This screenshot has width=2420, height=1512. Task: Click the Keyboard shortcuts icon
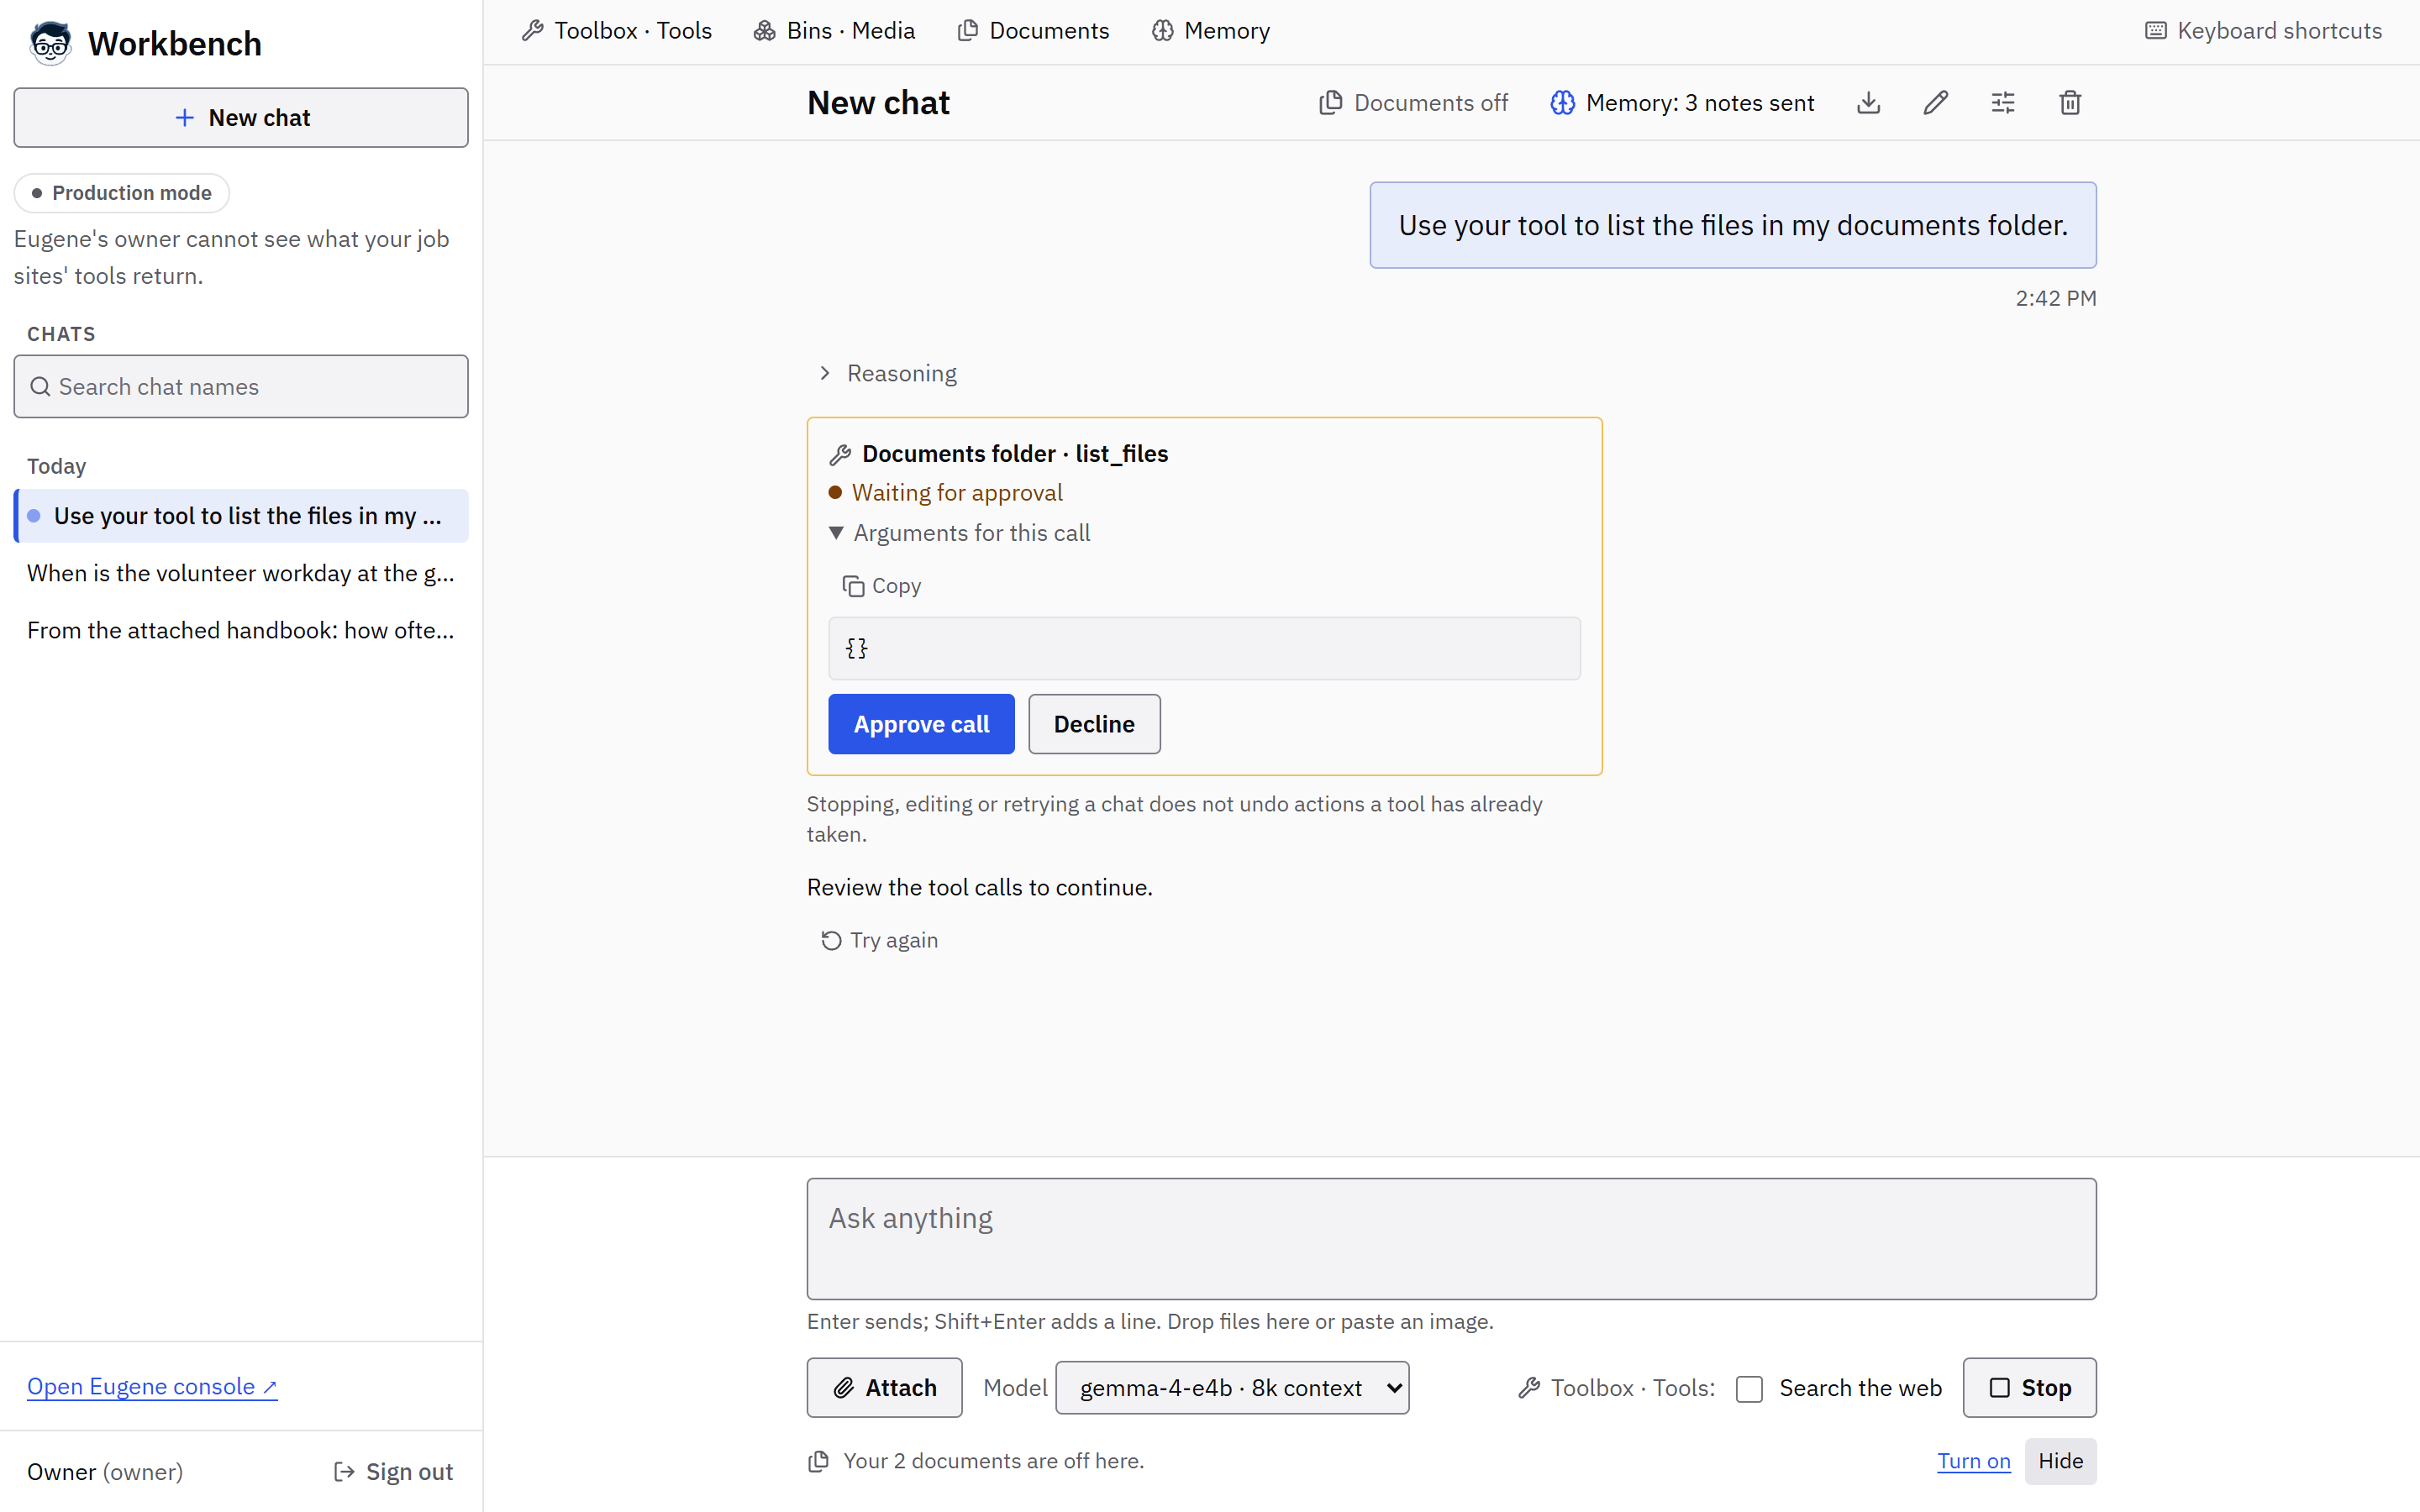(x=2156, y=31)
